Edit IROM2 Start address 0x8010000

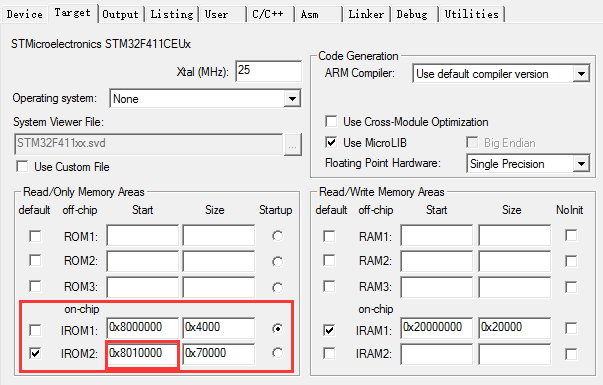143,354
